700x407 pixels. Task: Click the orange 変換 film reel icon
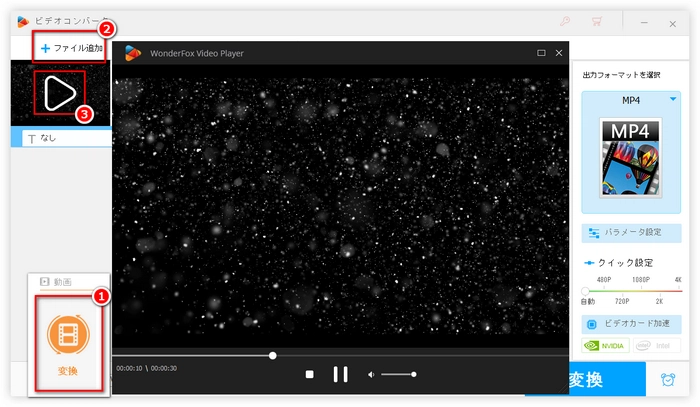68,333
